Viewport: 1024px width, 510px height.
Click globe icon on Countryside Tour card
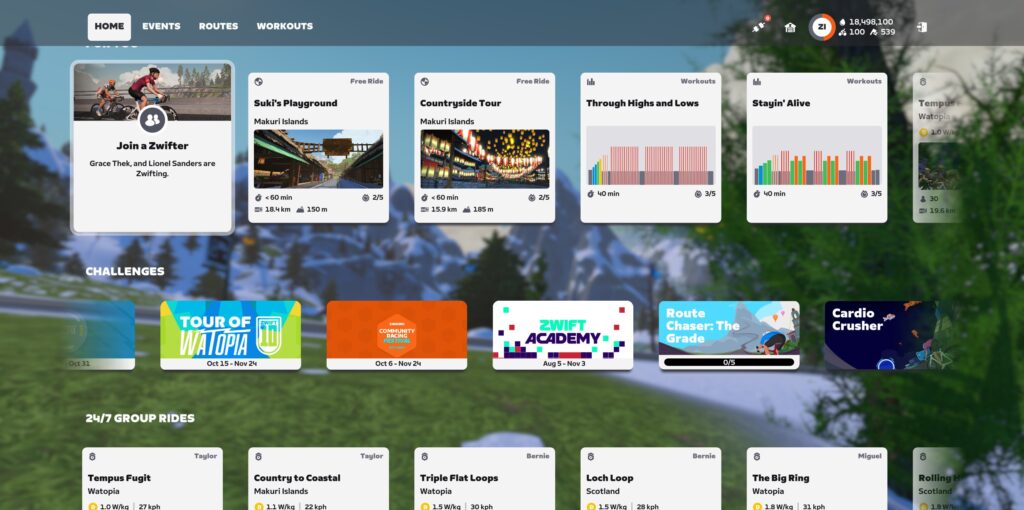424,82
